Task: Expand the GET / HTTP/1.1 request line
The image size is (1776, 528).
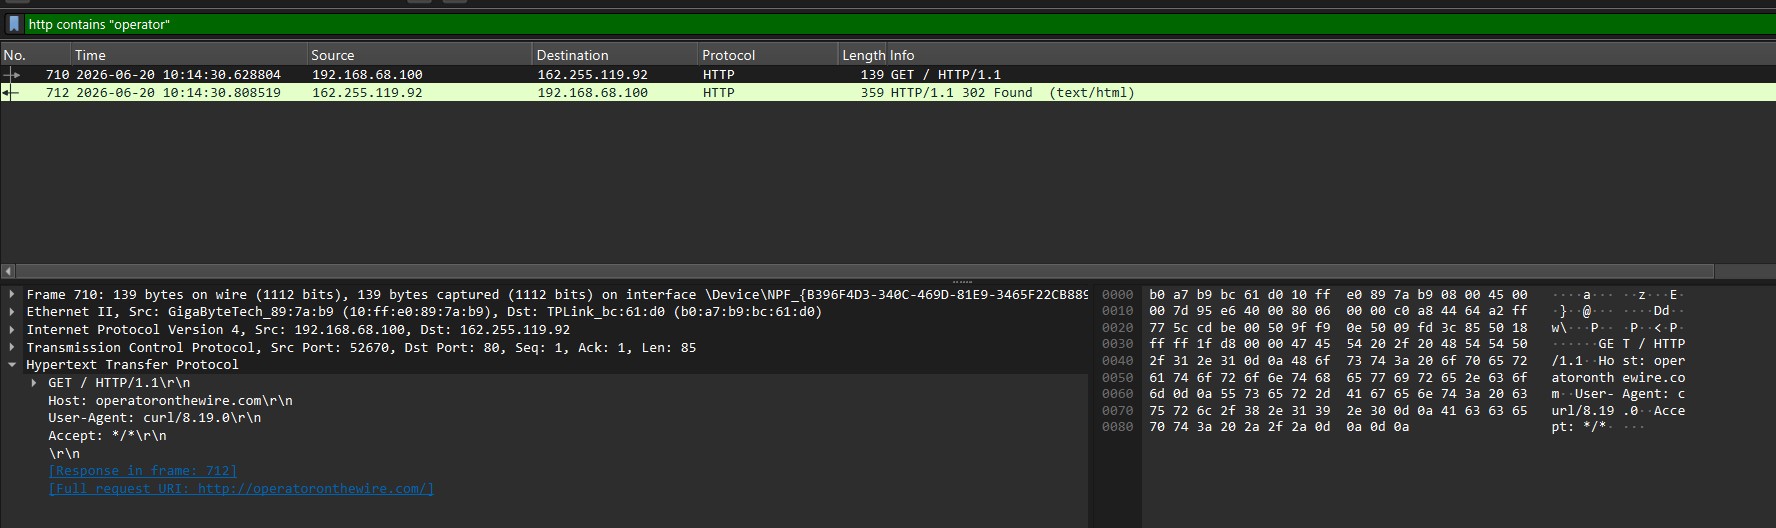Action: [x=34, y=383]
